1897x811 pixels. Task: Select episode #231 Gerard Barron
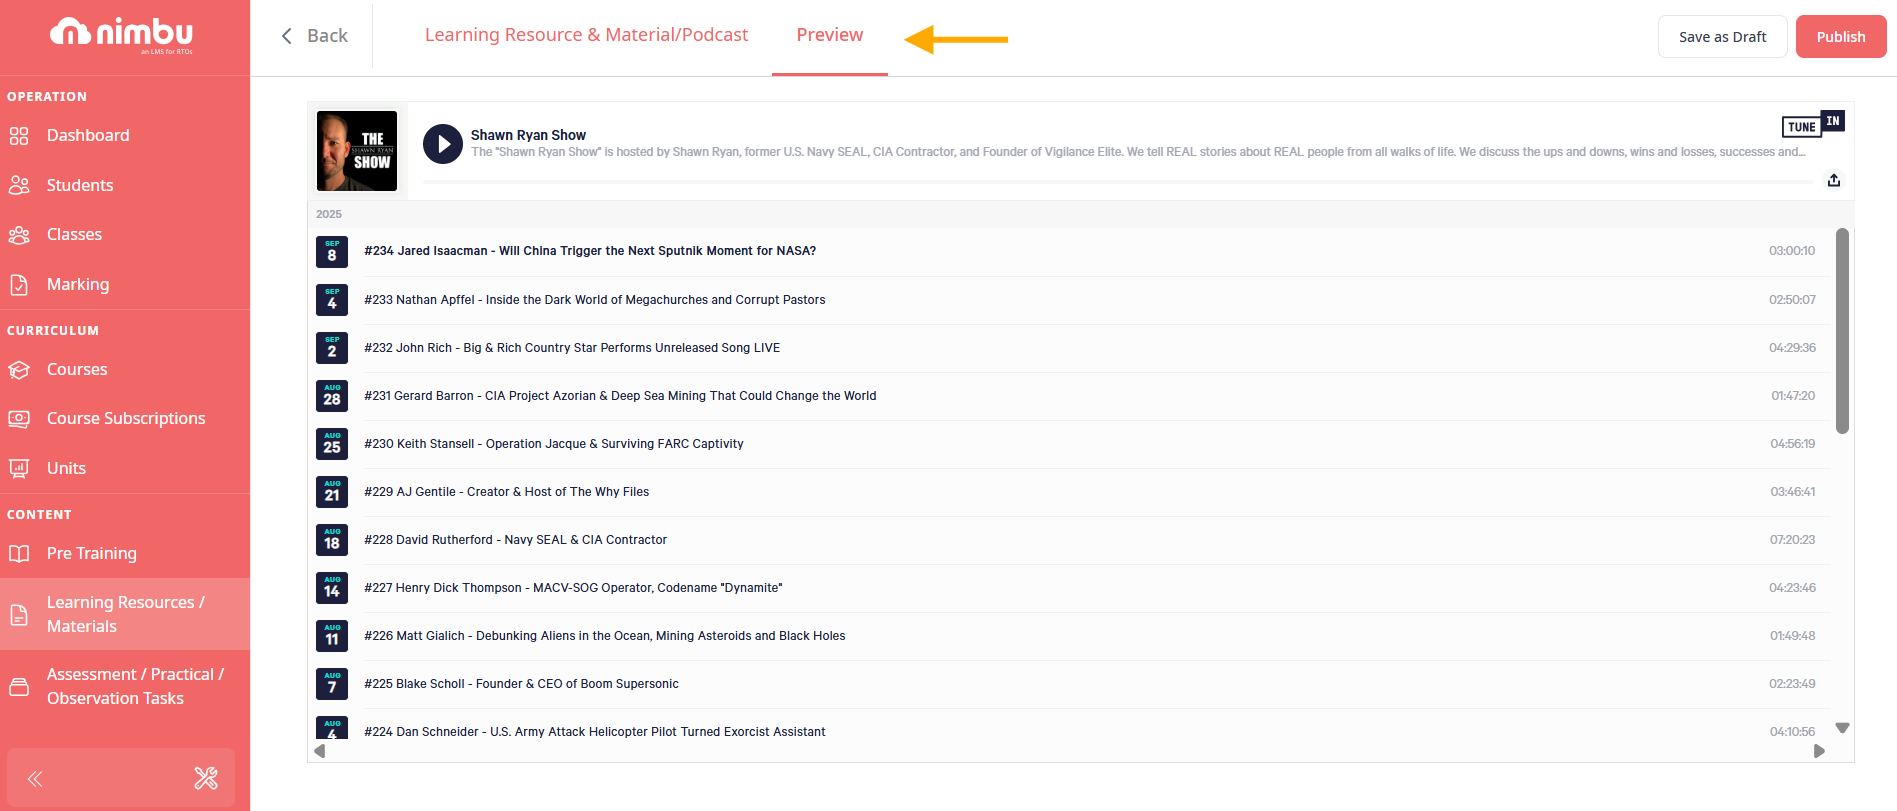click(x=620, y=396)
